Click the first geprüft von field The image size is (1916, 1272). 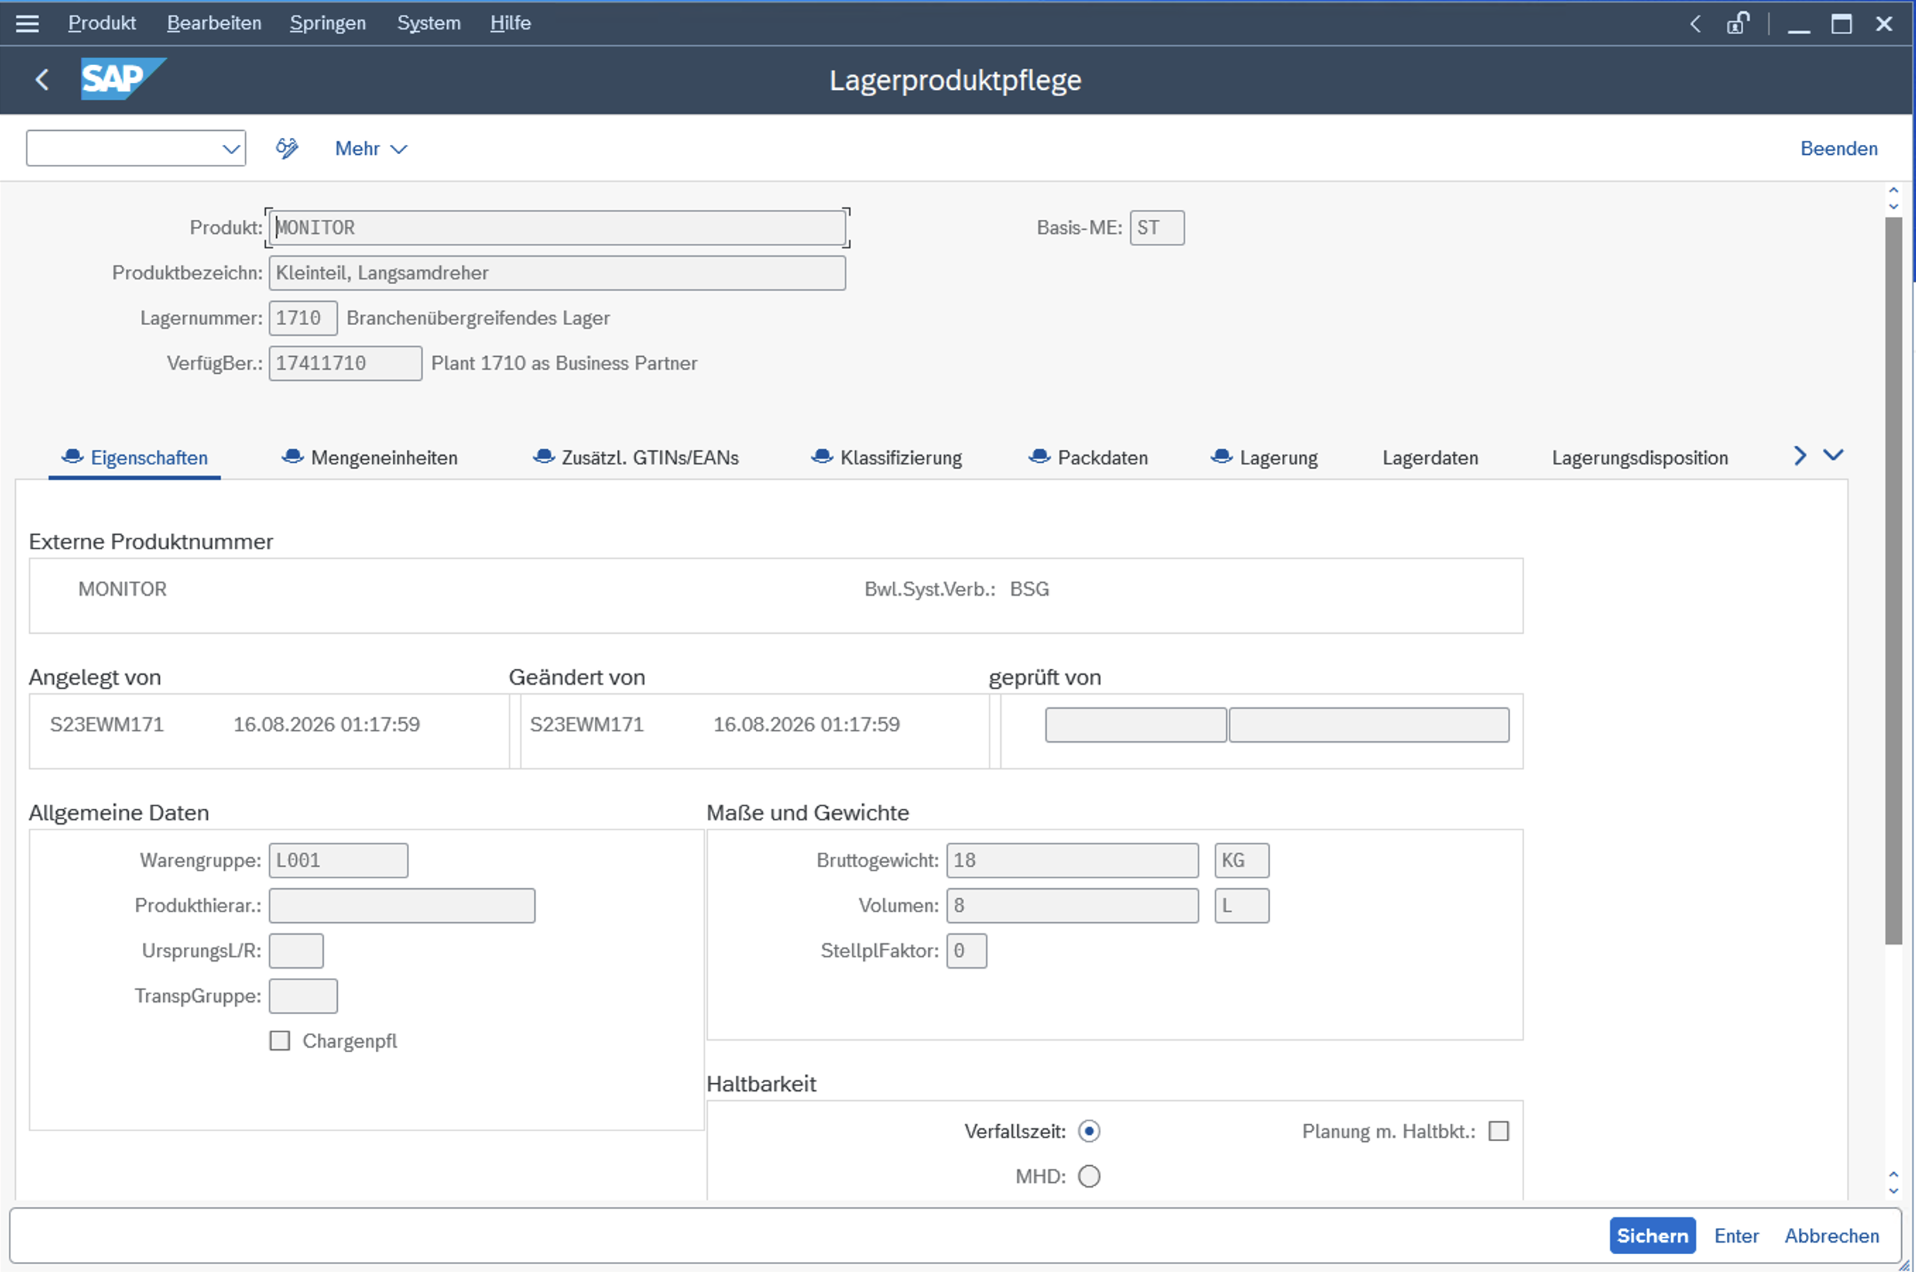[1135, 724]
